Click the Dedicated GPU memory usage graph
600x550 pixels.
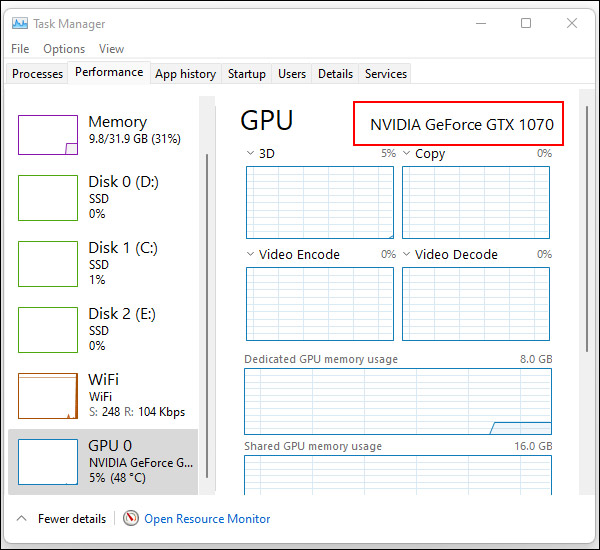tap(398, 401)
